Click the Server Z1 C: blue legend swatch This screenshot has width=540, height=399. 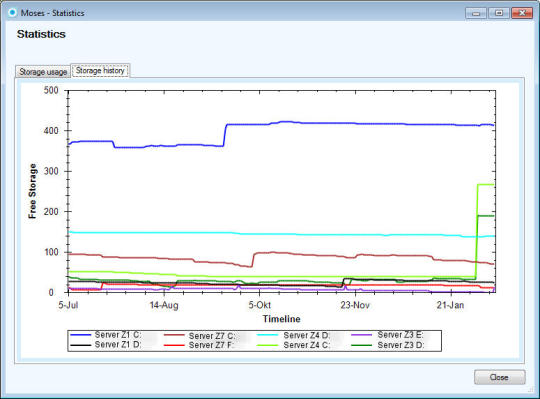[81, 335]
